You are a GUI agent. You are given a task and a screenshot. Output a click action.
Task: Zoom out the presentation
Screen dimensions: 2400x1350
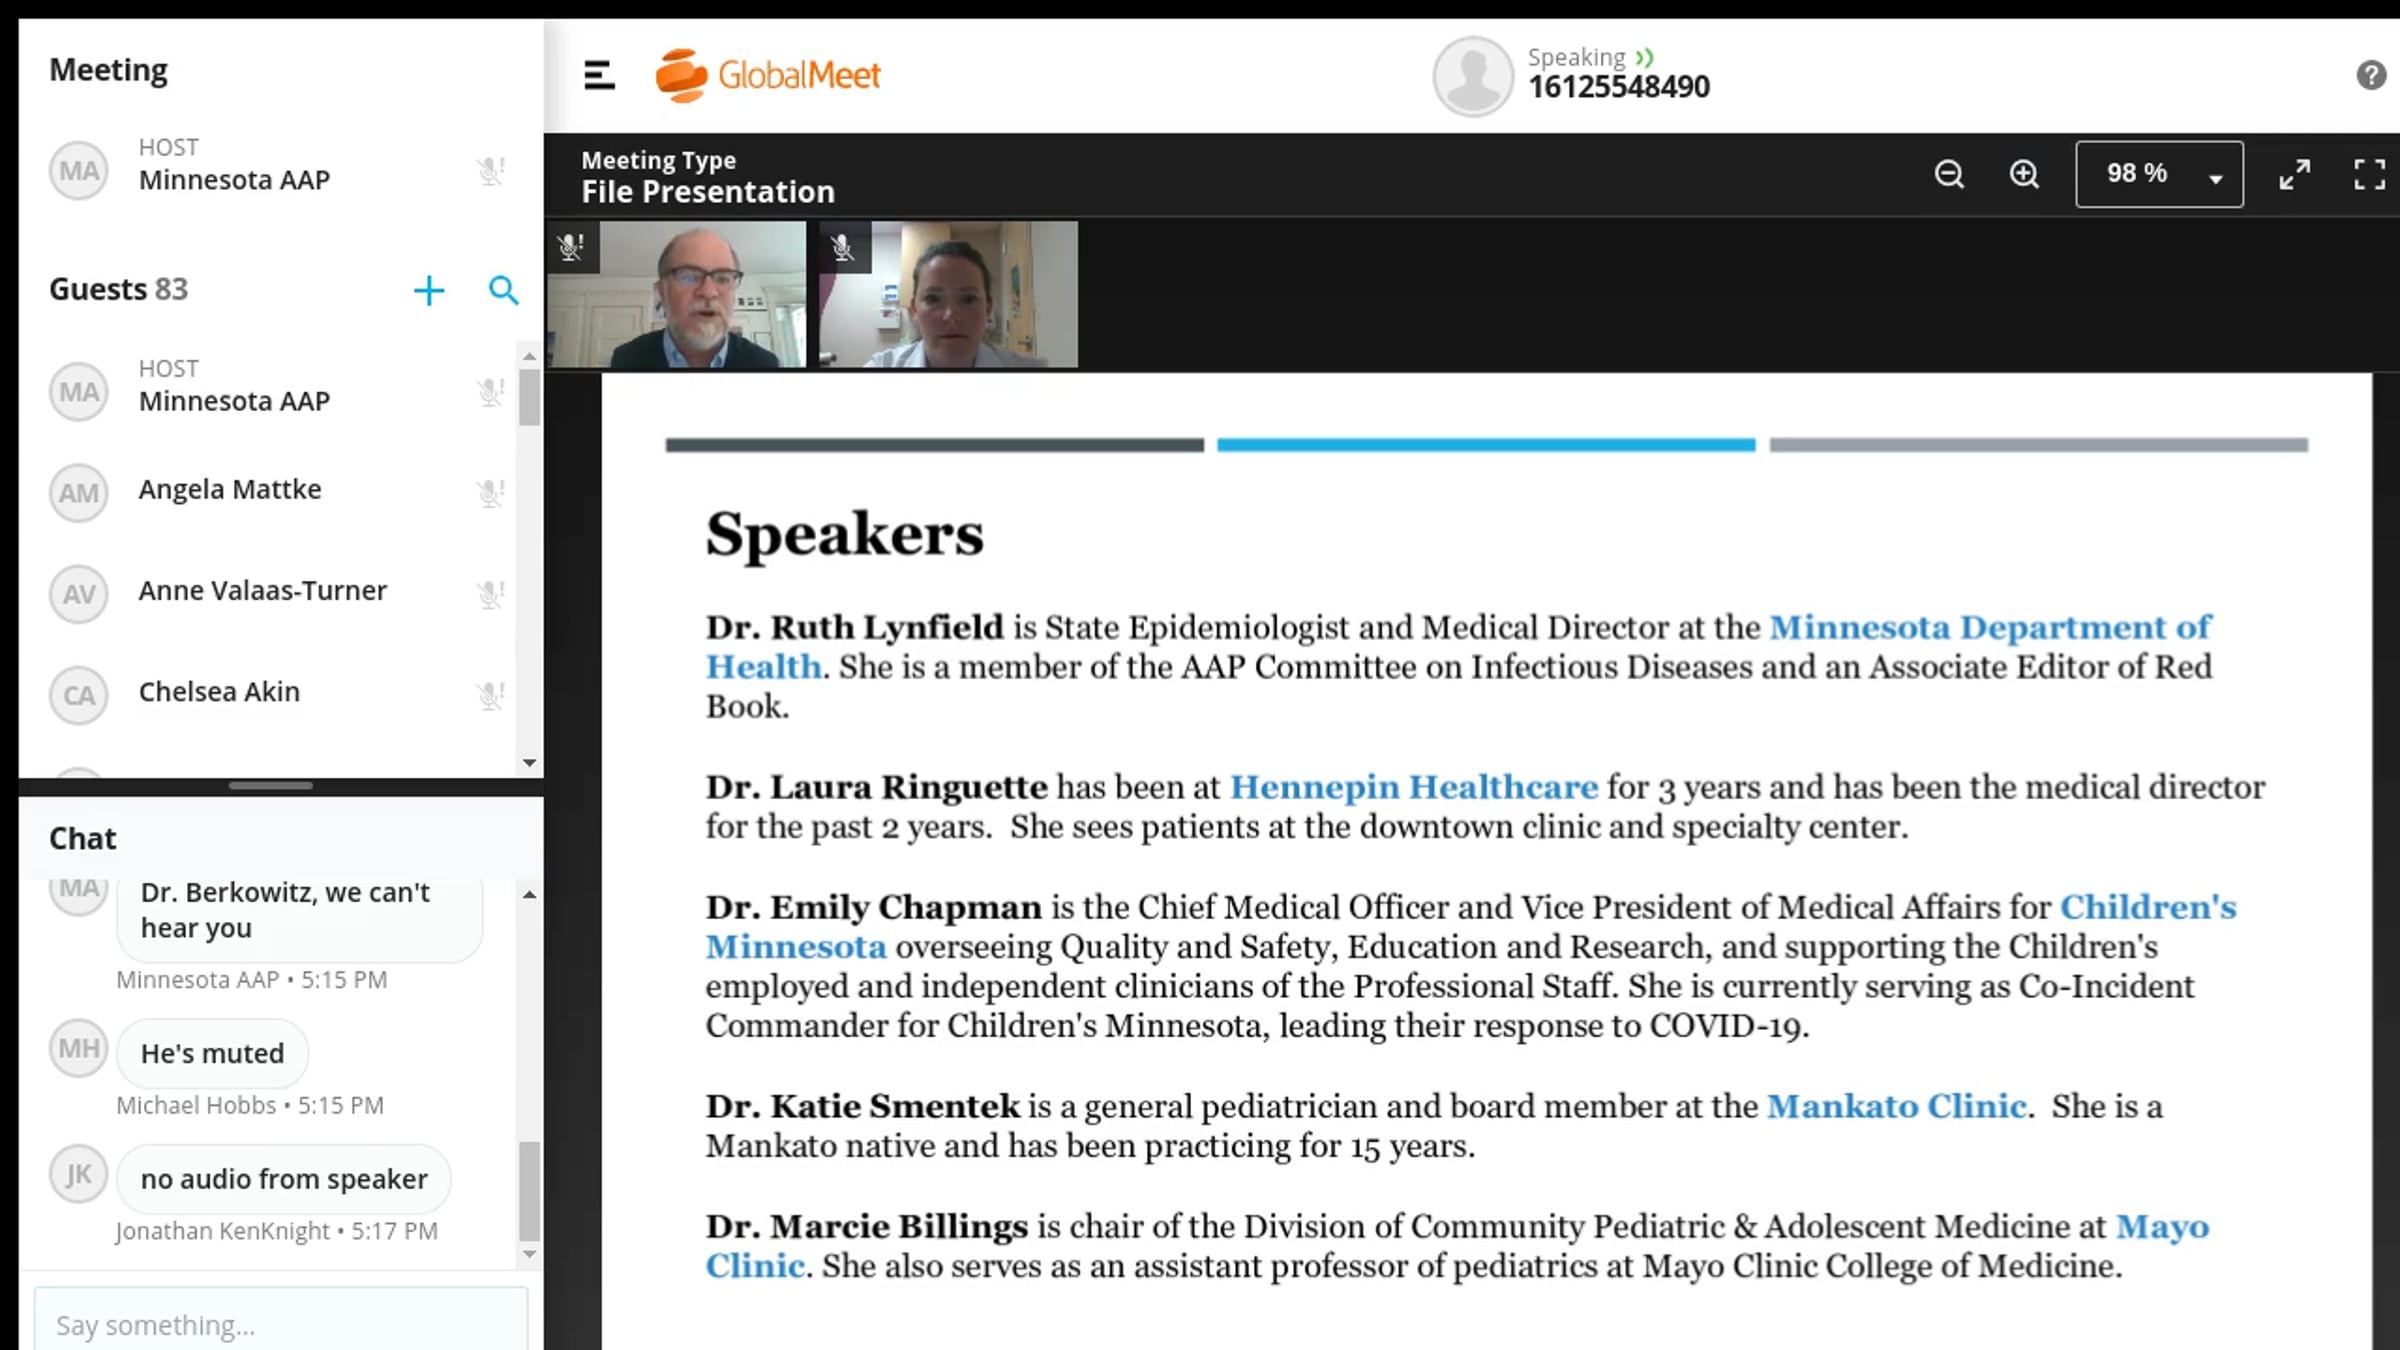click(x=1949, y=174)
